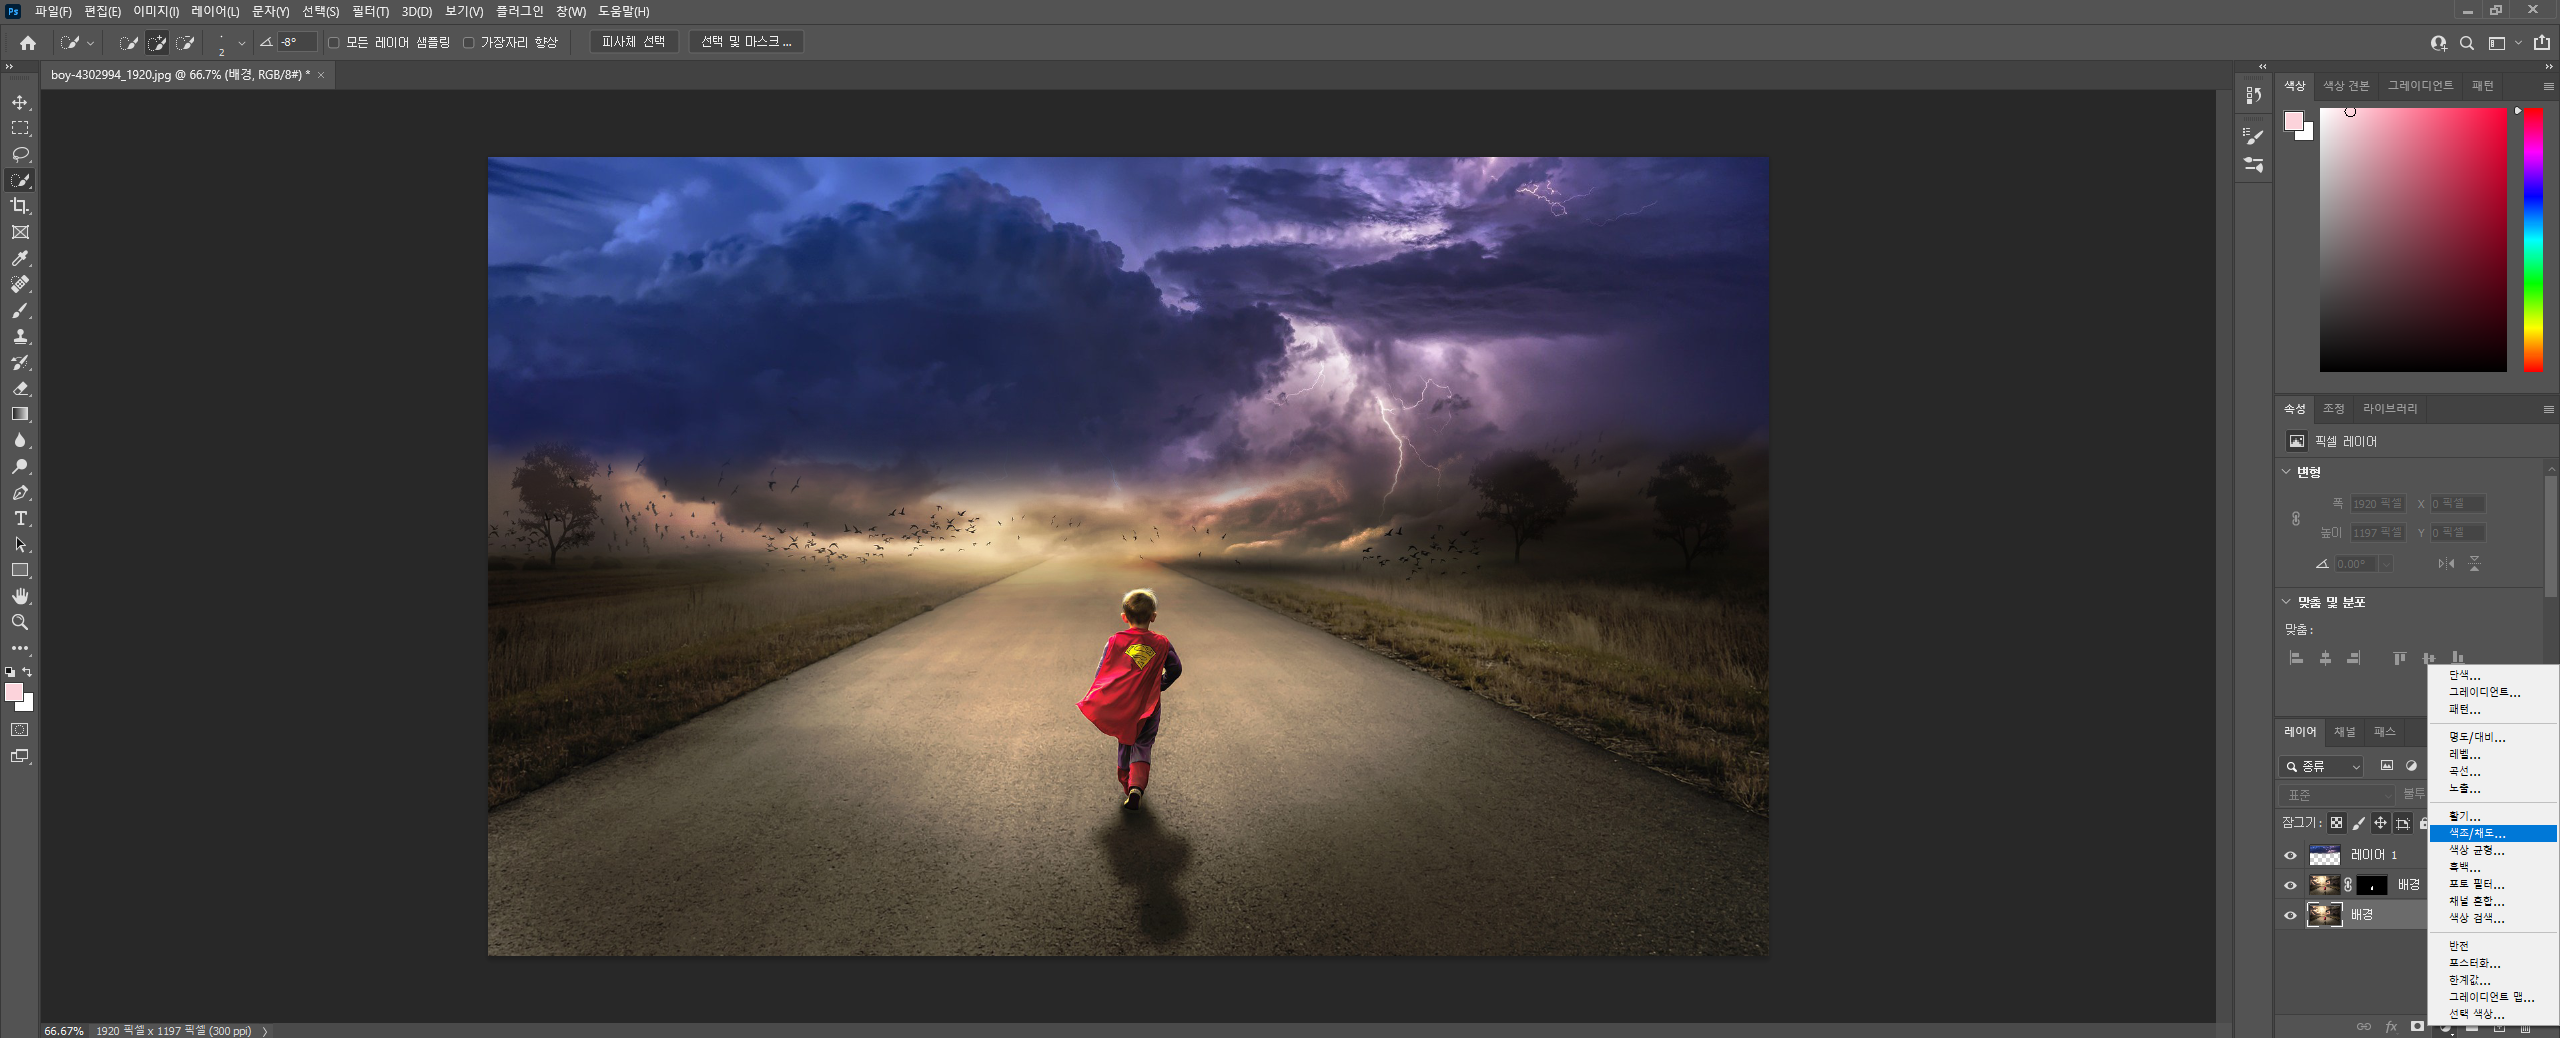Select the Dodge tool
Viewport: 2560px width, 1038px height.
click(20, 466)
